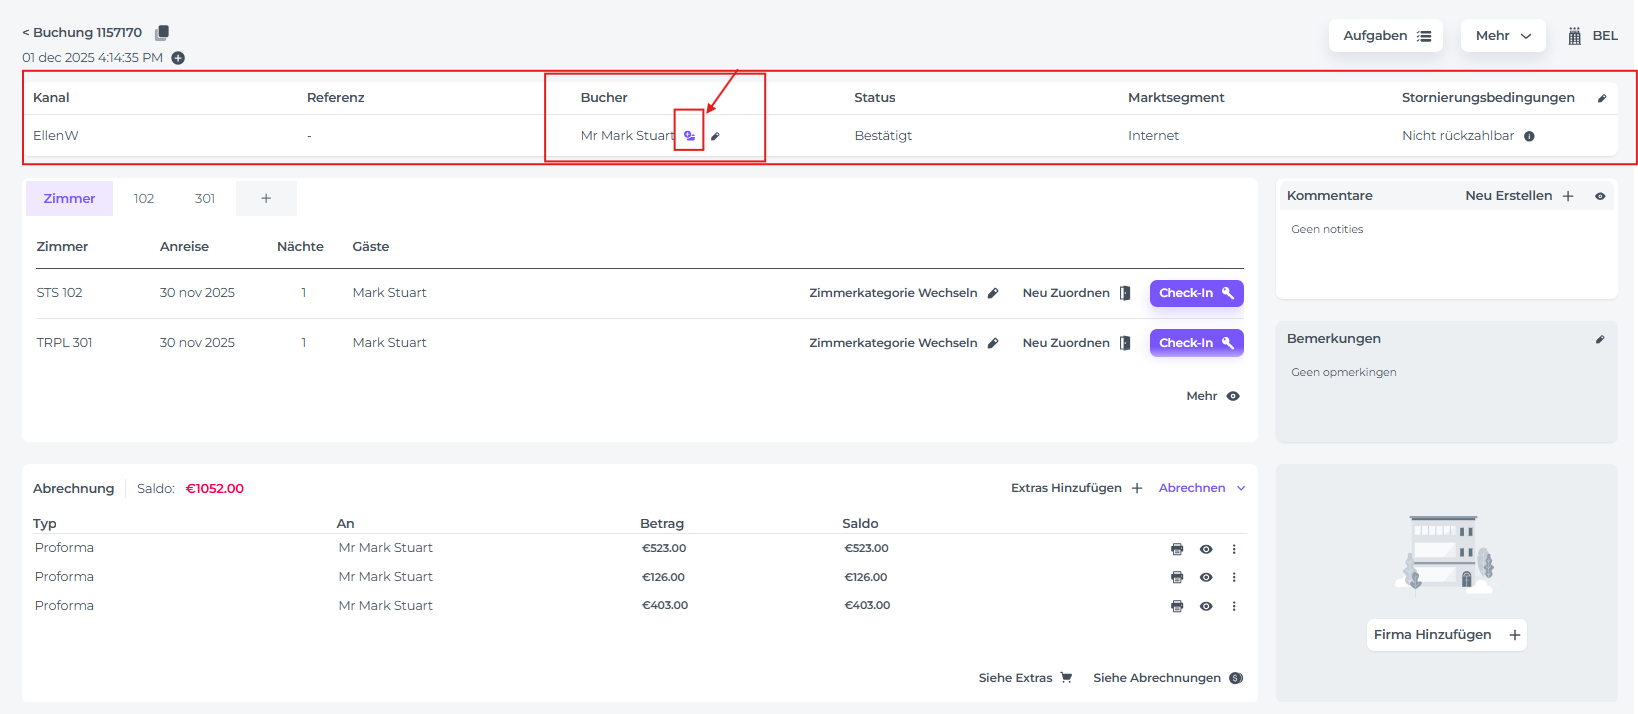
Task: Check-In room STS 102
Action: click(x=1196, y=293)
